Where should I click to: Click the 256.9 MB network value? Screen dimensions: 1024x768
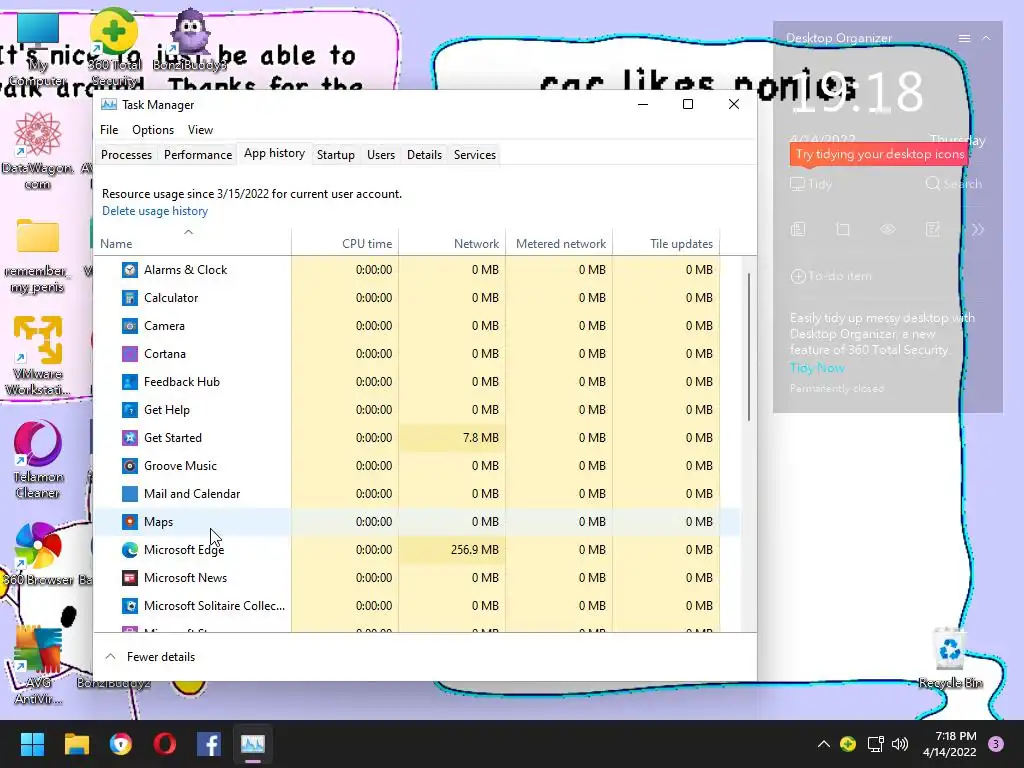(474, 550)
